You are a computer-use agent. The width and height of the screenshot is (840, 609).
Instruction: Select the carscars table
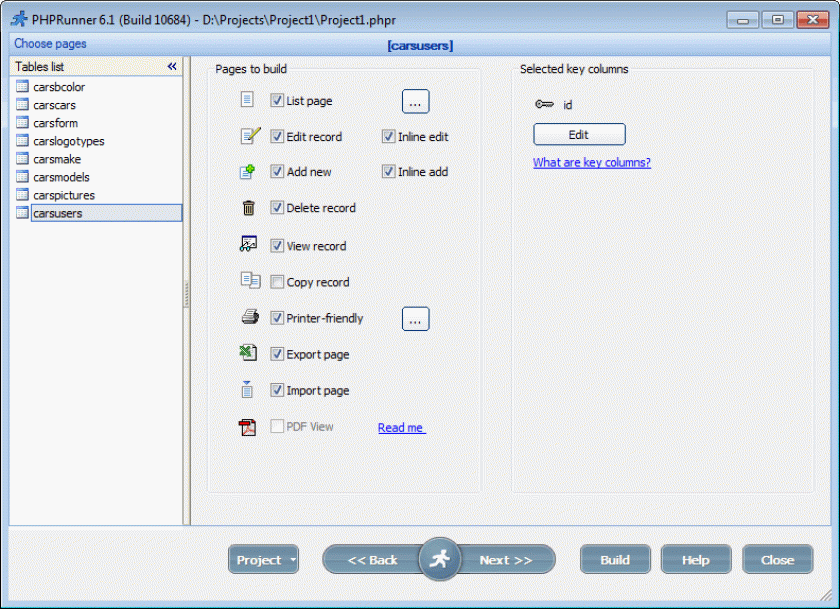[x=54, y=105]
